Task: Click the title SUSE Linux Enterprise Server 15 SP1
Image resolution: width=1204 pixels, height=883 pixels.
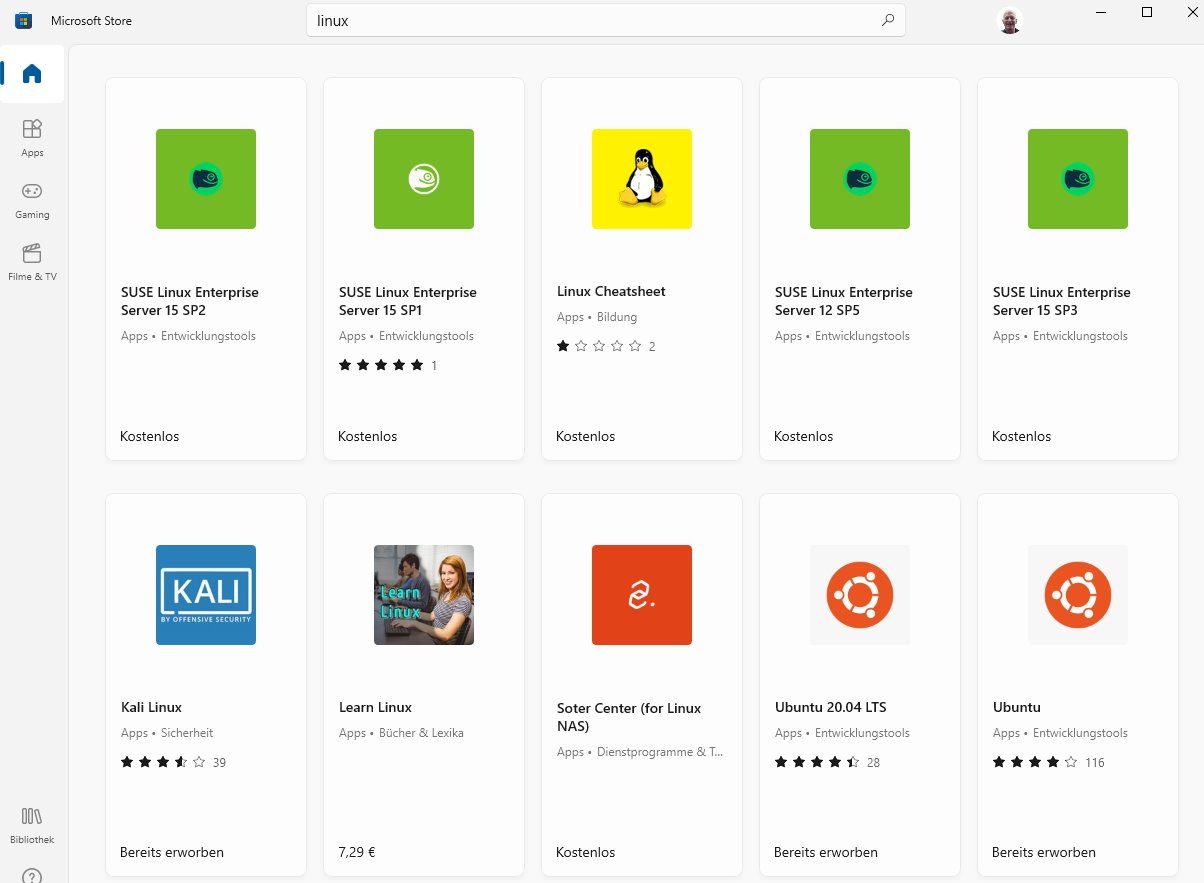Action: click(408, 301)
